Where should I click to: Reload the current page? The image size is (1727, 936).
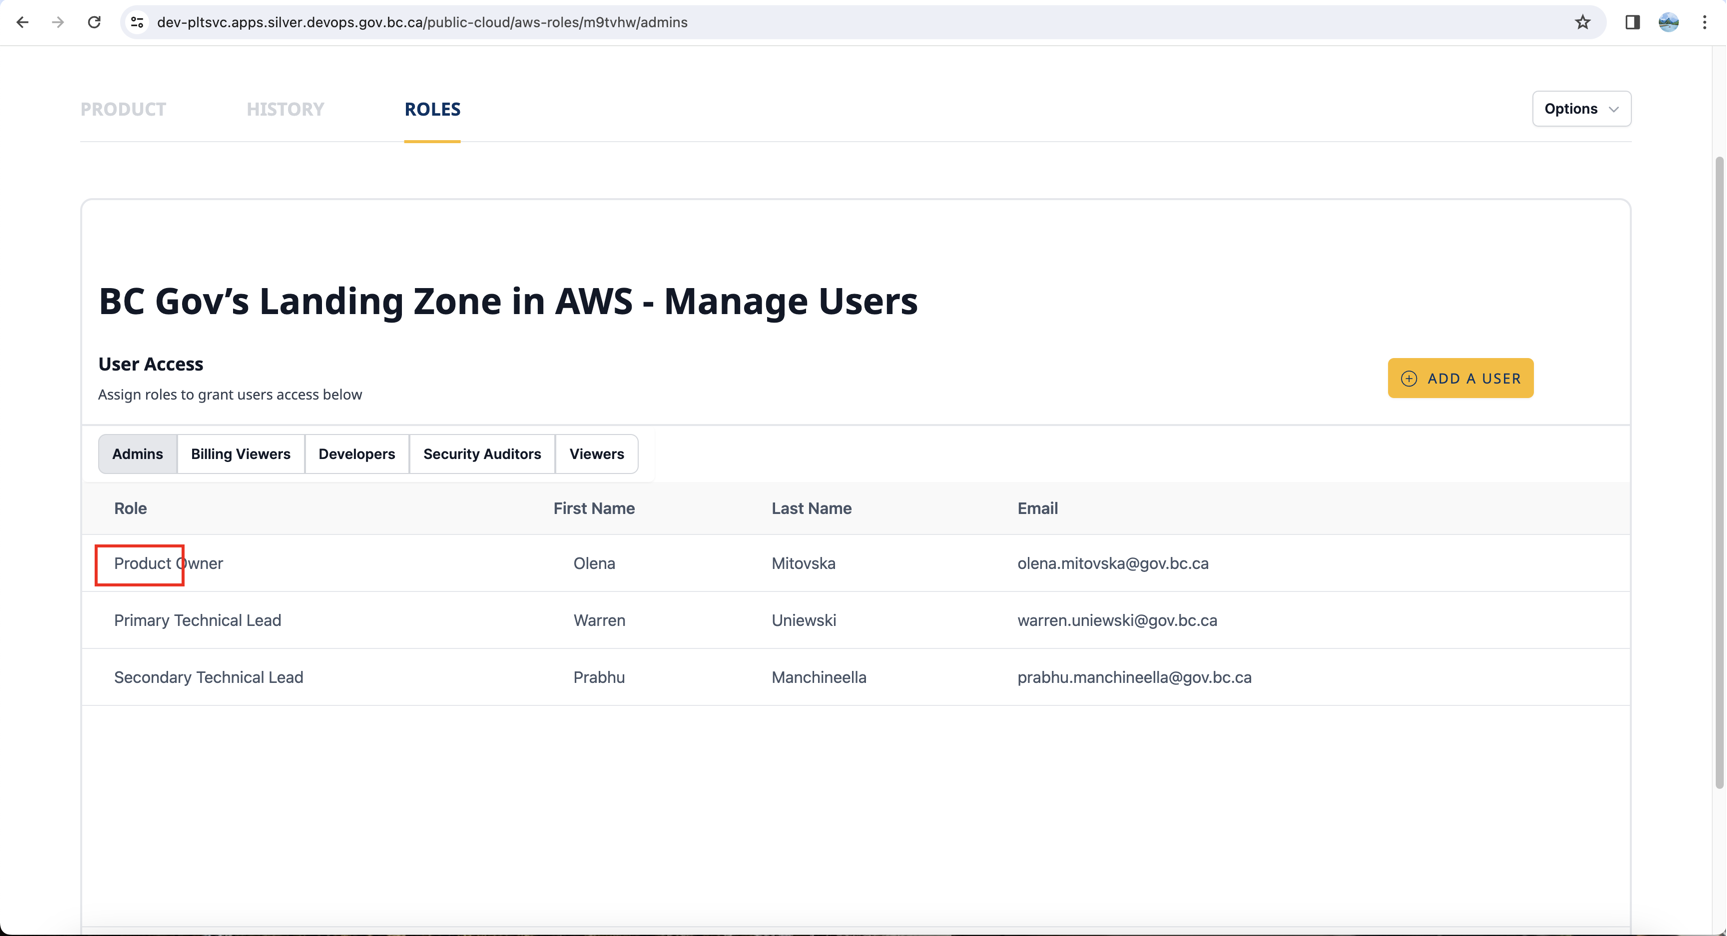(x=94, y=22)
